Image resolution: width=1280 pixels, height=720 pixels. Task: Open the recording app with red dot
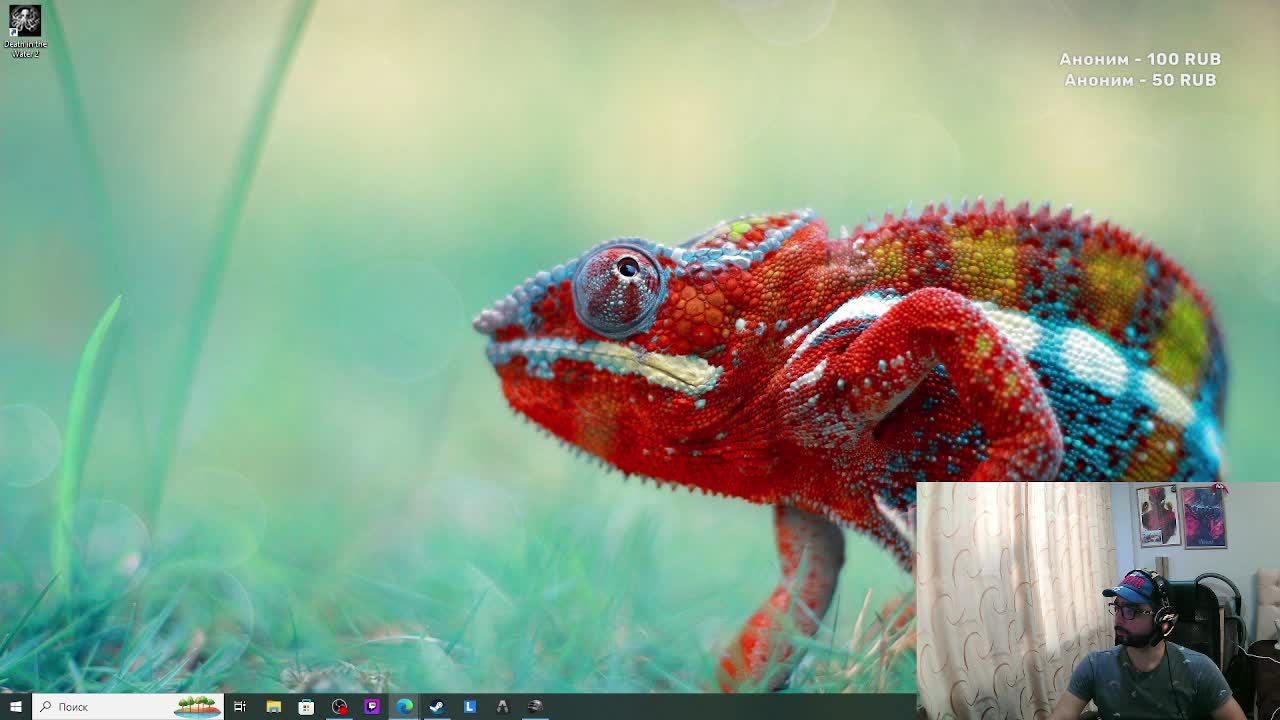tap(339, 706)
